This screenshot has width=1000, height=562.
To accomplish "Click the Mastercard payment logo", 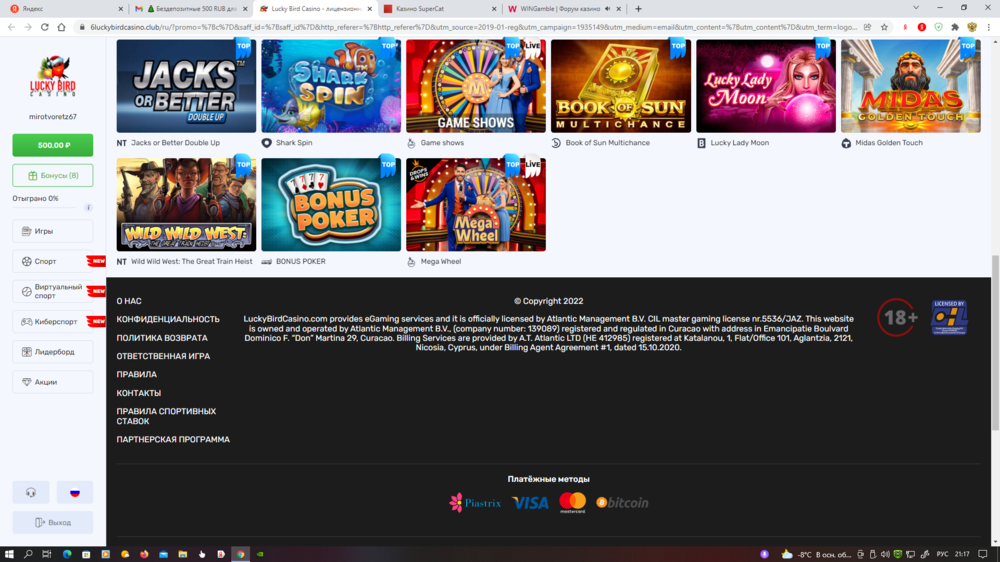I will pos(572,502).
